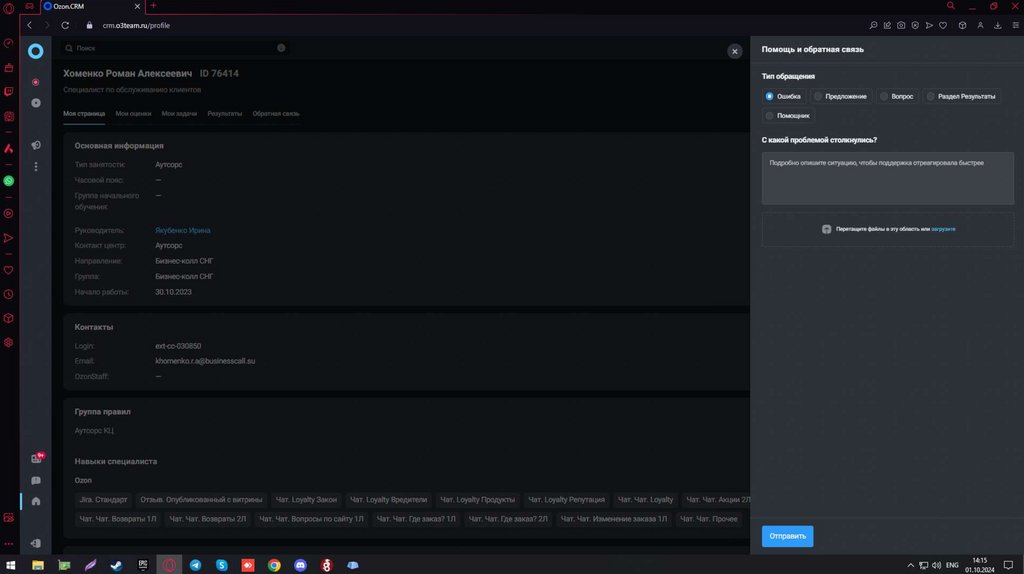Screen dimensions: 1024x574
Task: Open WhatsApp in Opera sidebar
Action: coord(8,181)
